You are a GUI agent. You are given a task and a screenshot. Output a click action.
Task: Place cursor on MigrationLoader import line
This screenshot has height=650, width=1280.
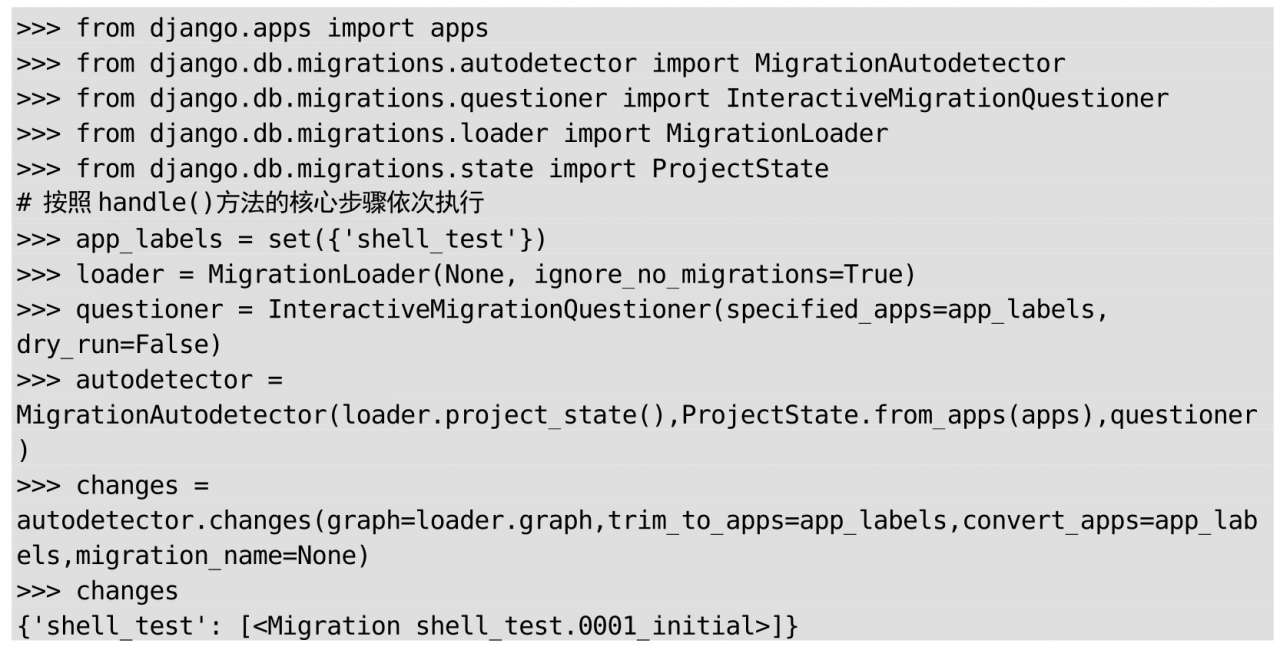pos(452,133)
